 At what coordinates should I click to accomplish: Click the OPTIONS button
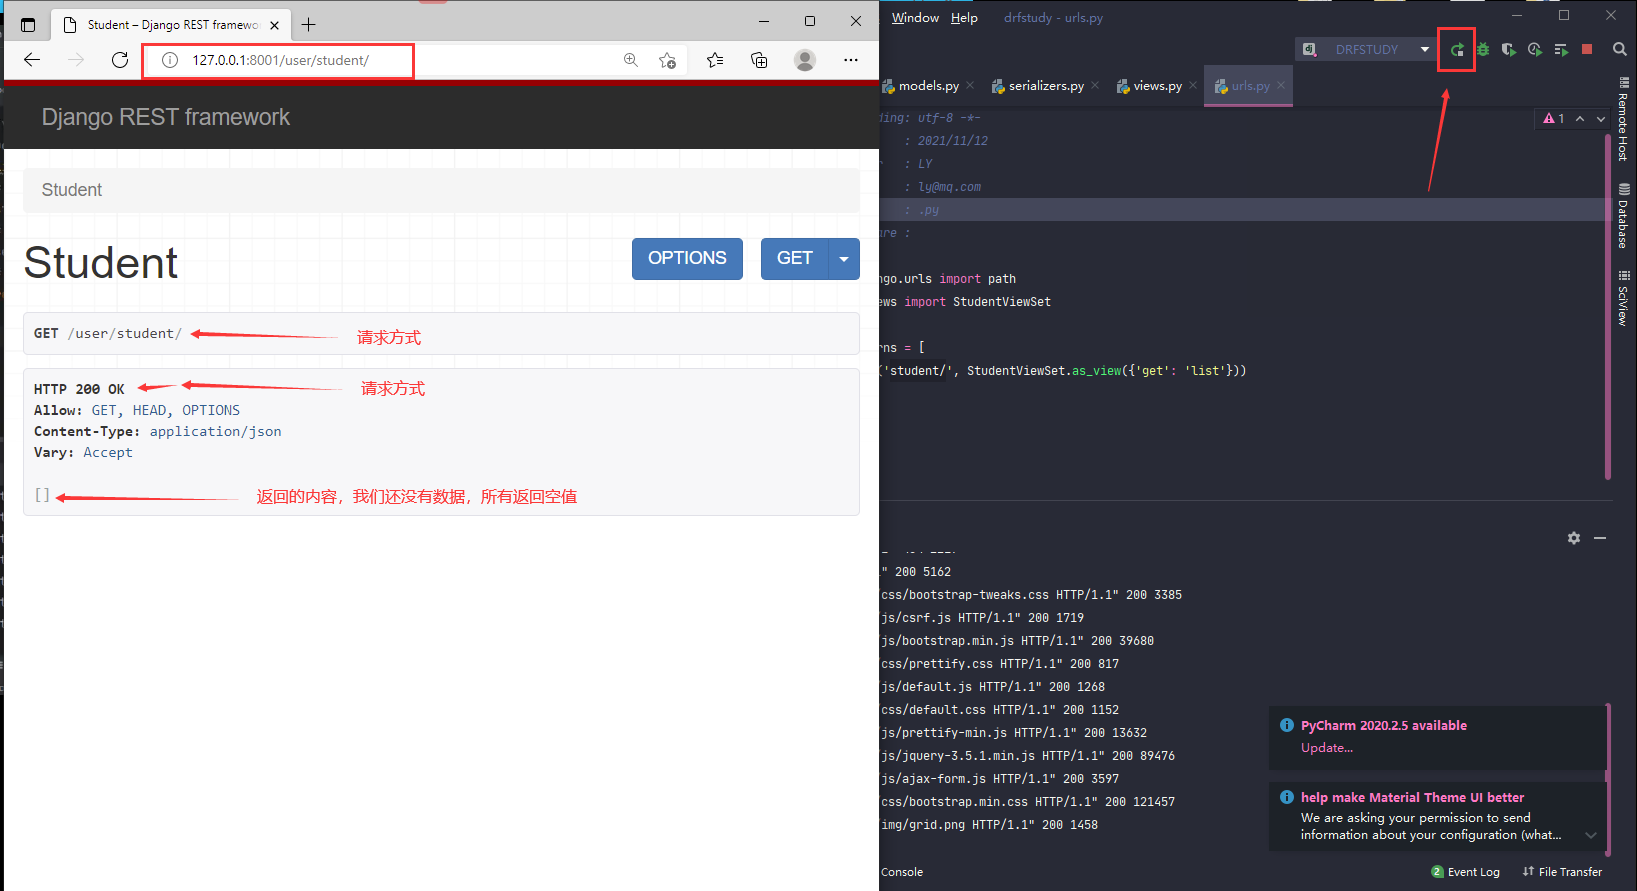pyautogui.click(x=687, y=259)
